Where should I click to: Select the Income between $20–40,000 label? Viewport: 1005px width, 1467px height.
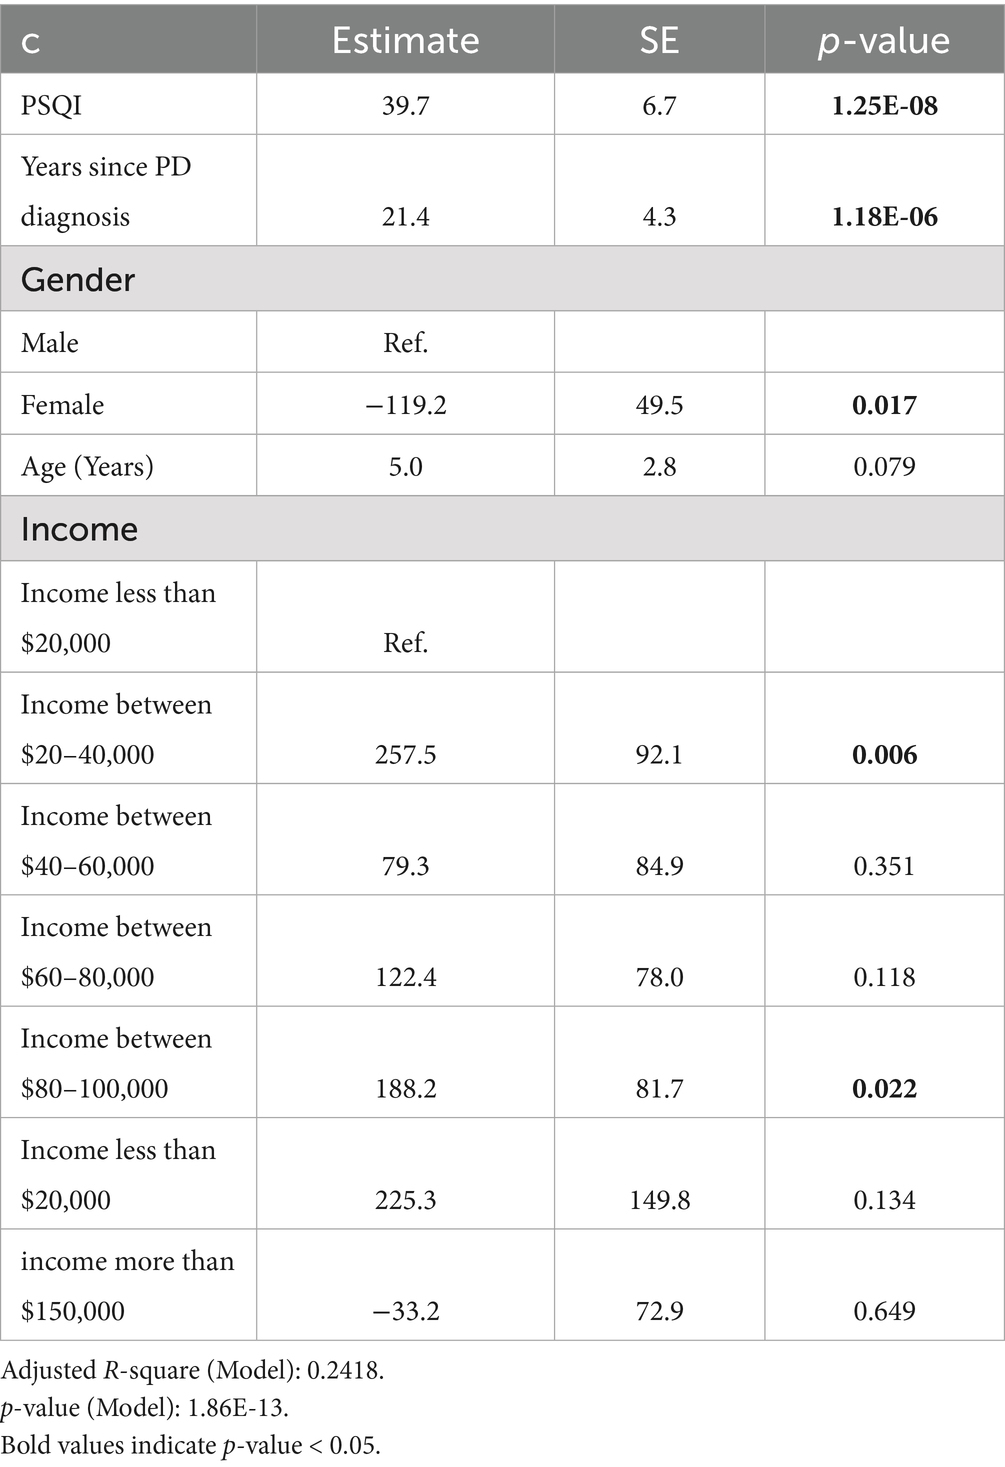click(x=116, y=729)
